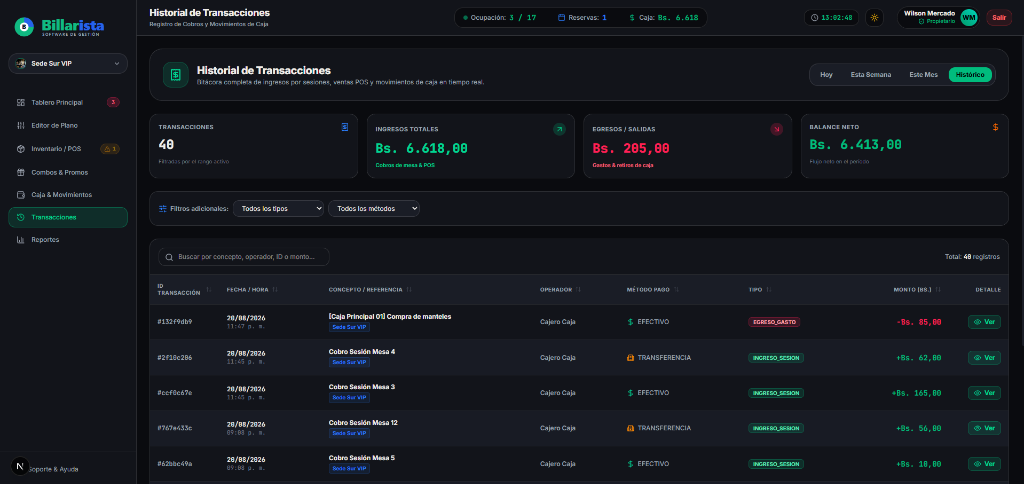The width and height of the screenshot is (1024, 484).
Task: Click the Filtros adicionales sliders icon
Action: pos(163,209)
